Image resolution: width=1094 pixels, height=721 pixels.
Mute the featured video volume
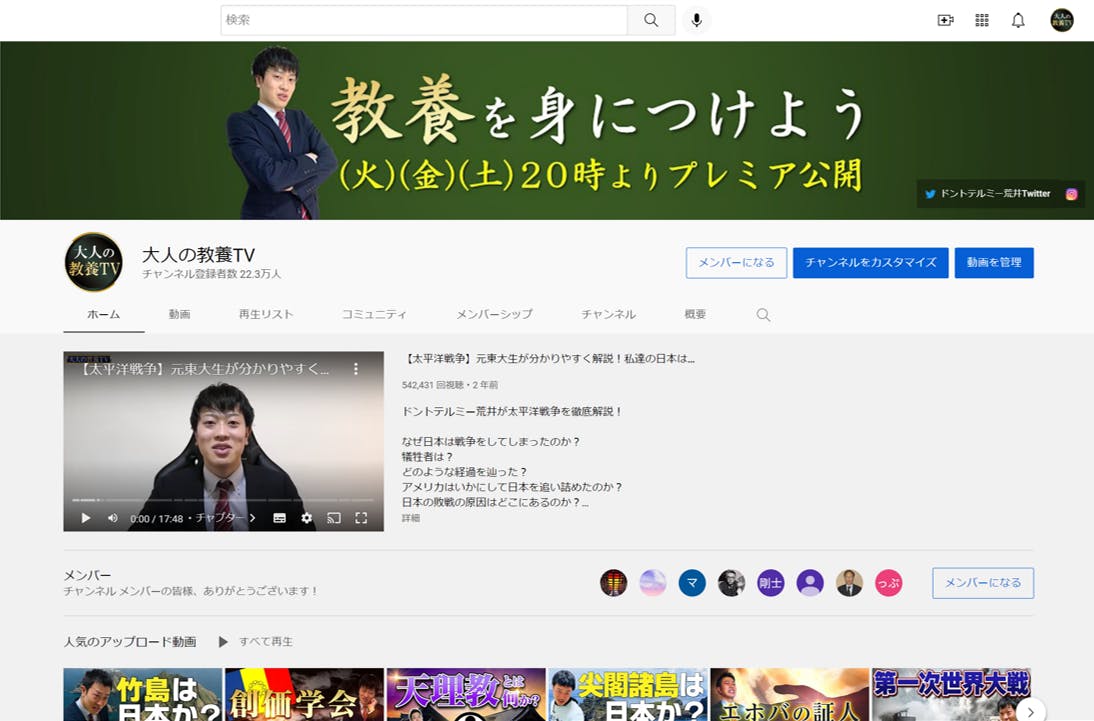point(112,518)
